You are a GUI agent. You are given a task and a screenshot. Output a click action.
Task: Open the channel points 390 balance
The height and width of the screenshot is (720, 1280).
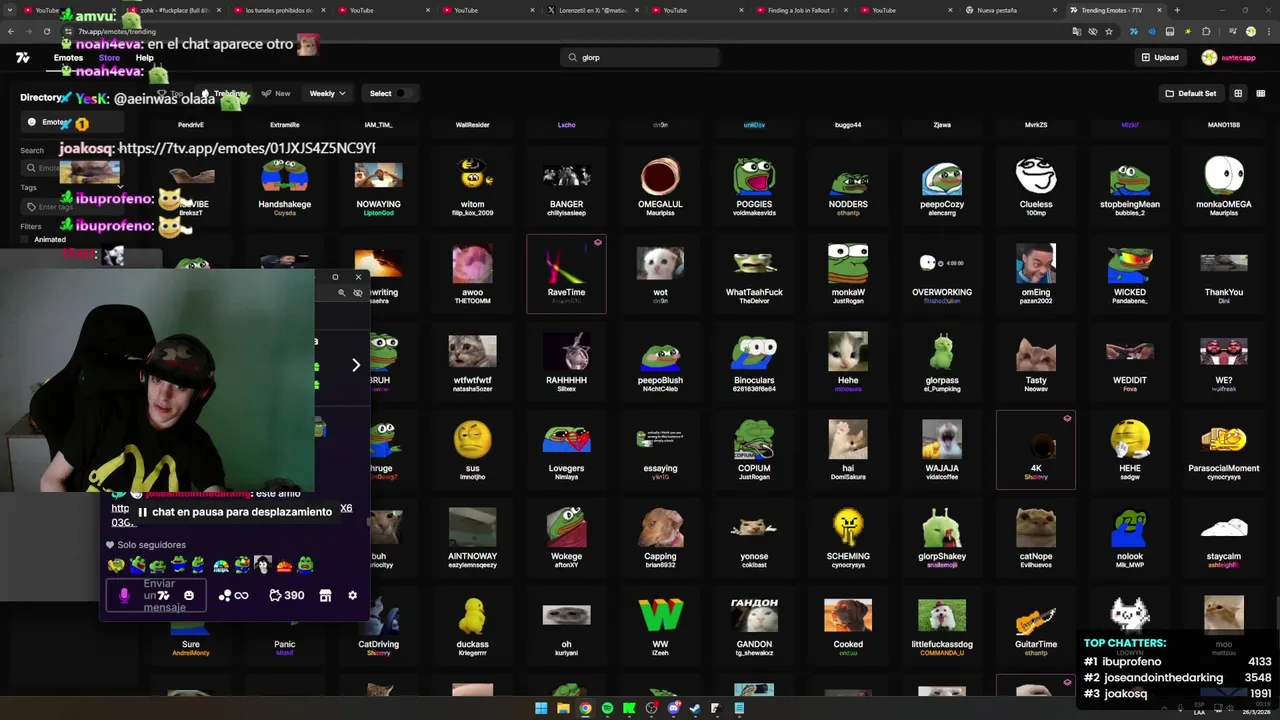pos(286,596)
